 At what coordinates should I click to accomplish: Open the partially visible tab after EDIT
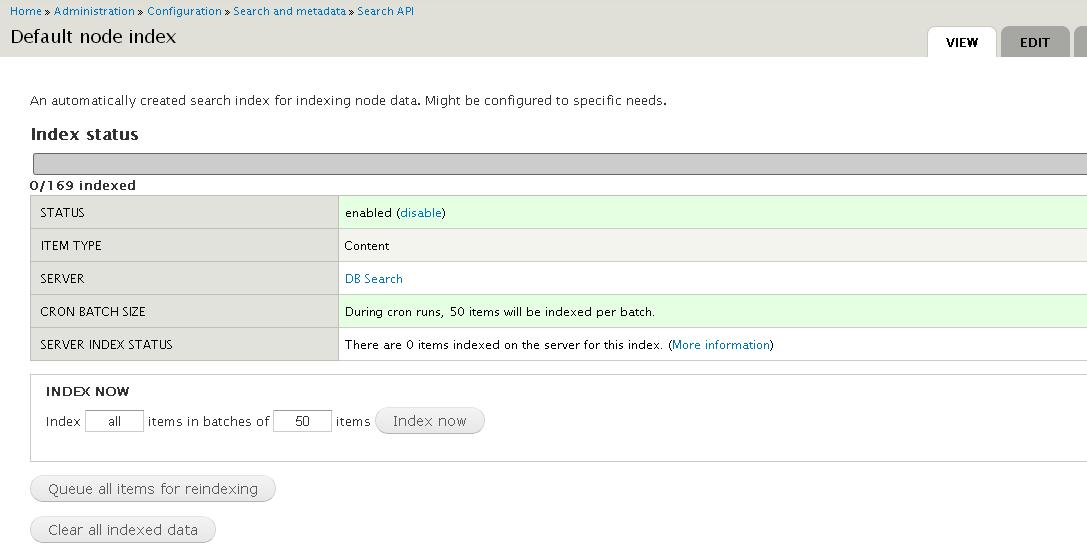(1080, 42)
